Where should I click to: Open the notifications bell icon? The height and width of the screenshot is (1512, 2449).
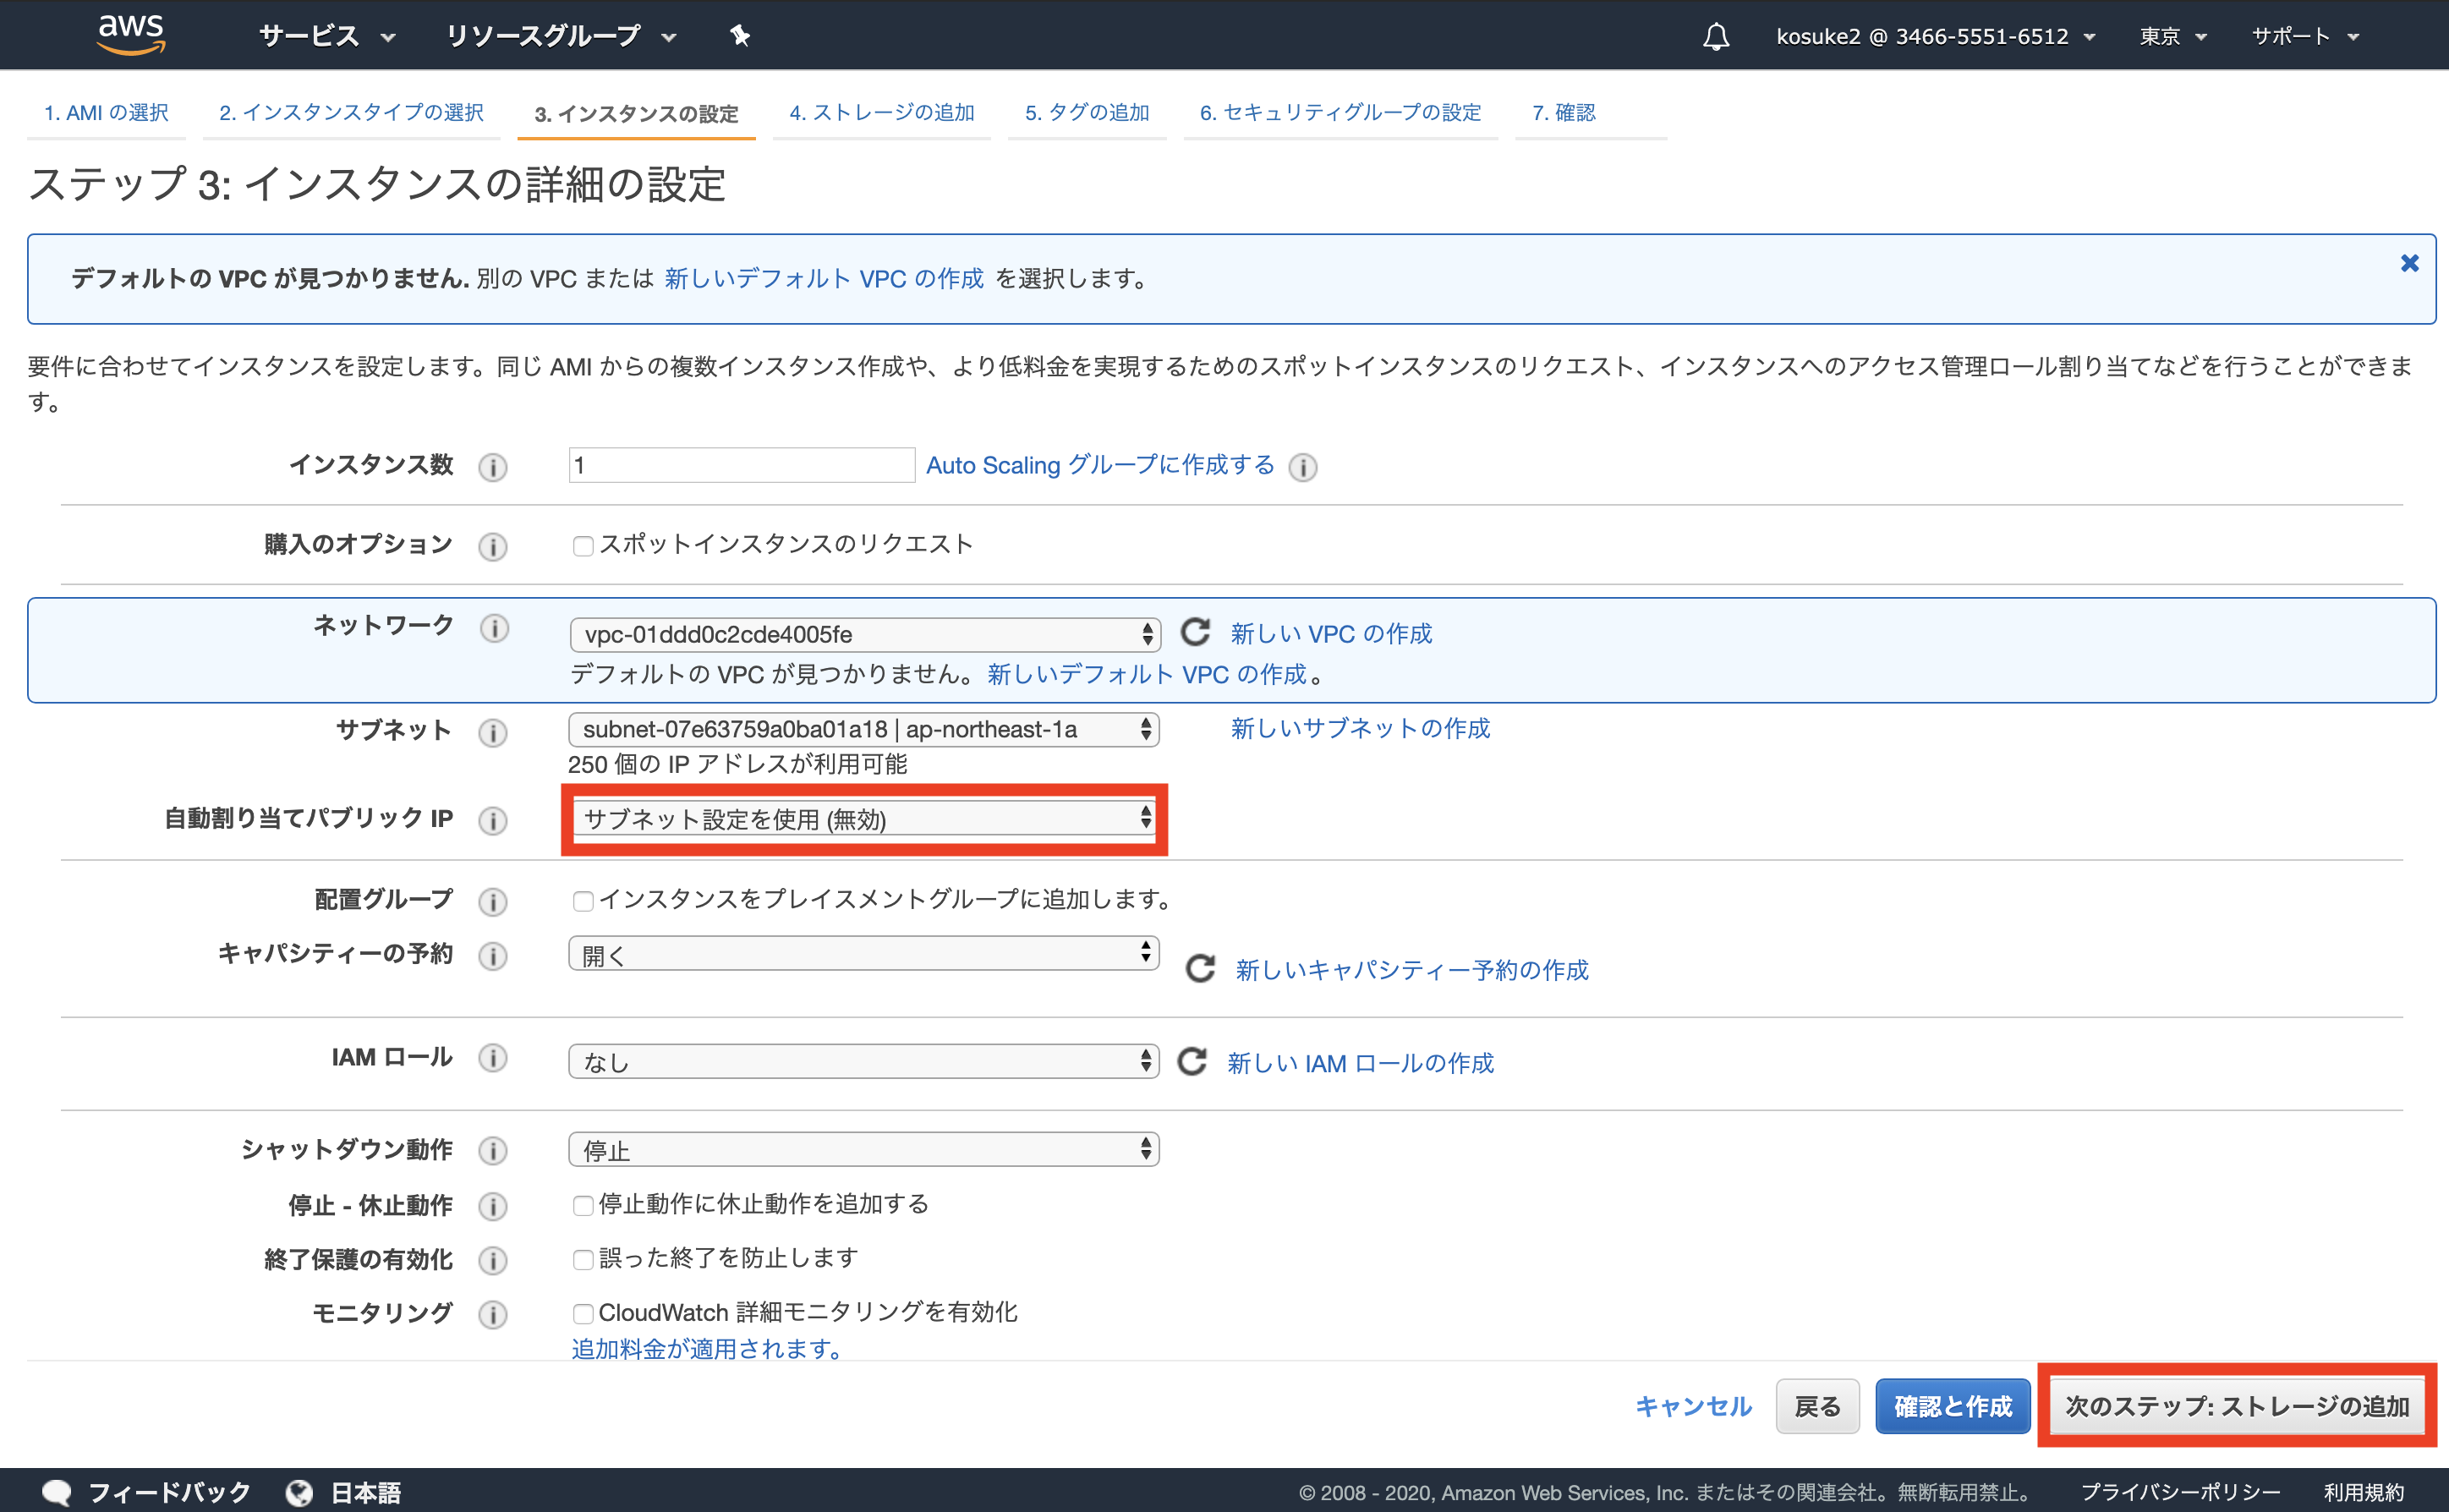pyautogui.click(x=1716, y=37)
